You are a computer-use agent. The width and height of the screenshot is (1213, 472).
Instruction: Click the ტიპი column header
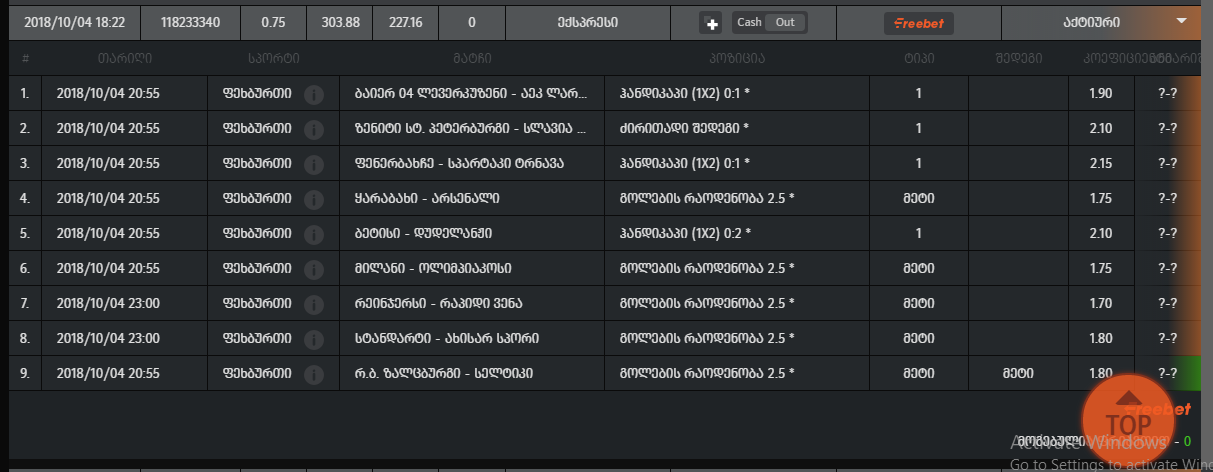tap(918, 58)
